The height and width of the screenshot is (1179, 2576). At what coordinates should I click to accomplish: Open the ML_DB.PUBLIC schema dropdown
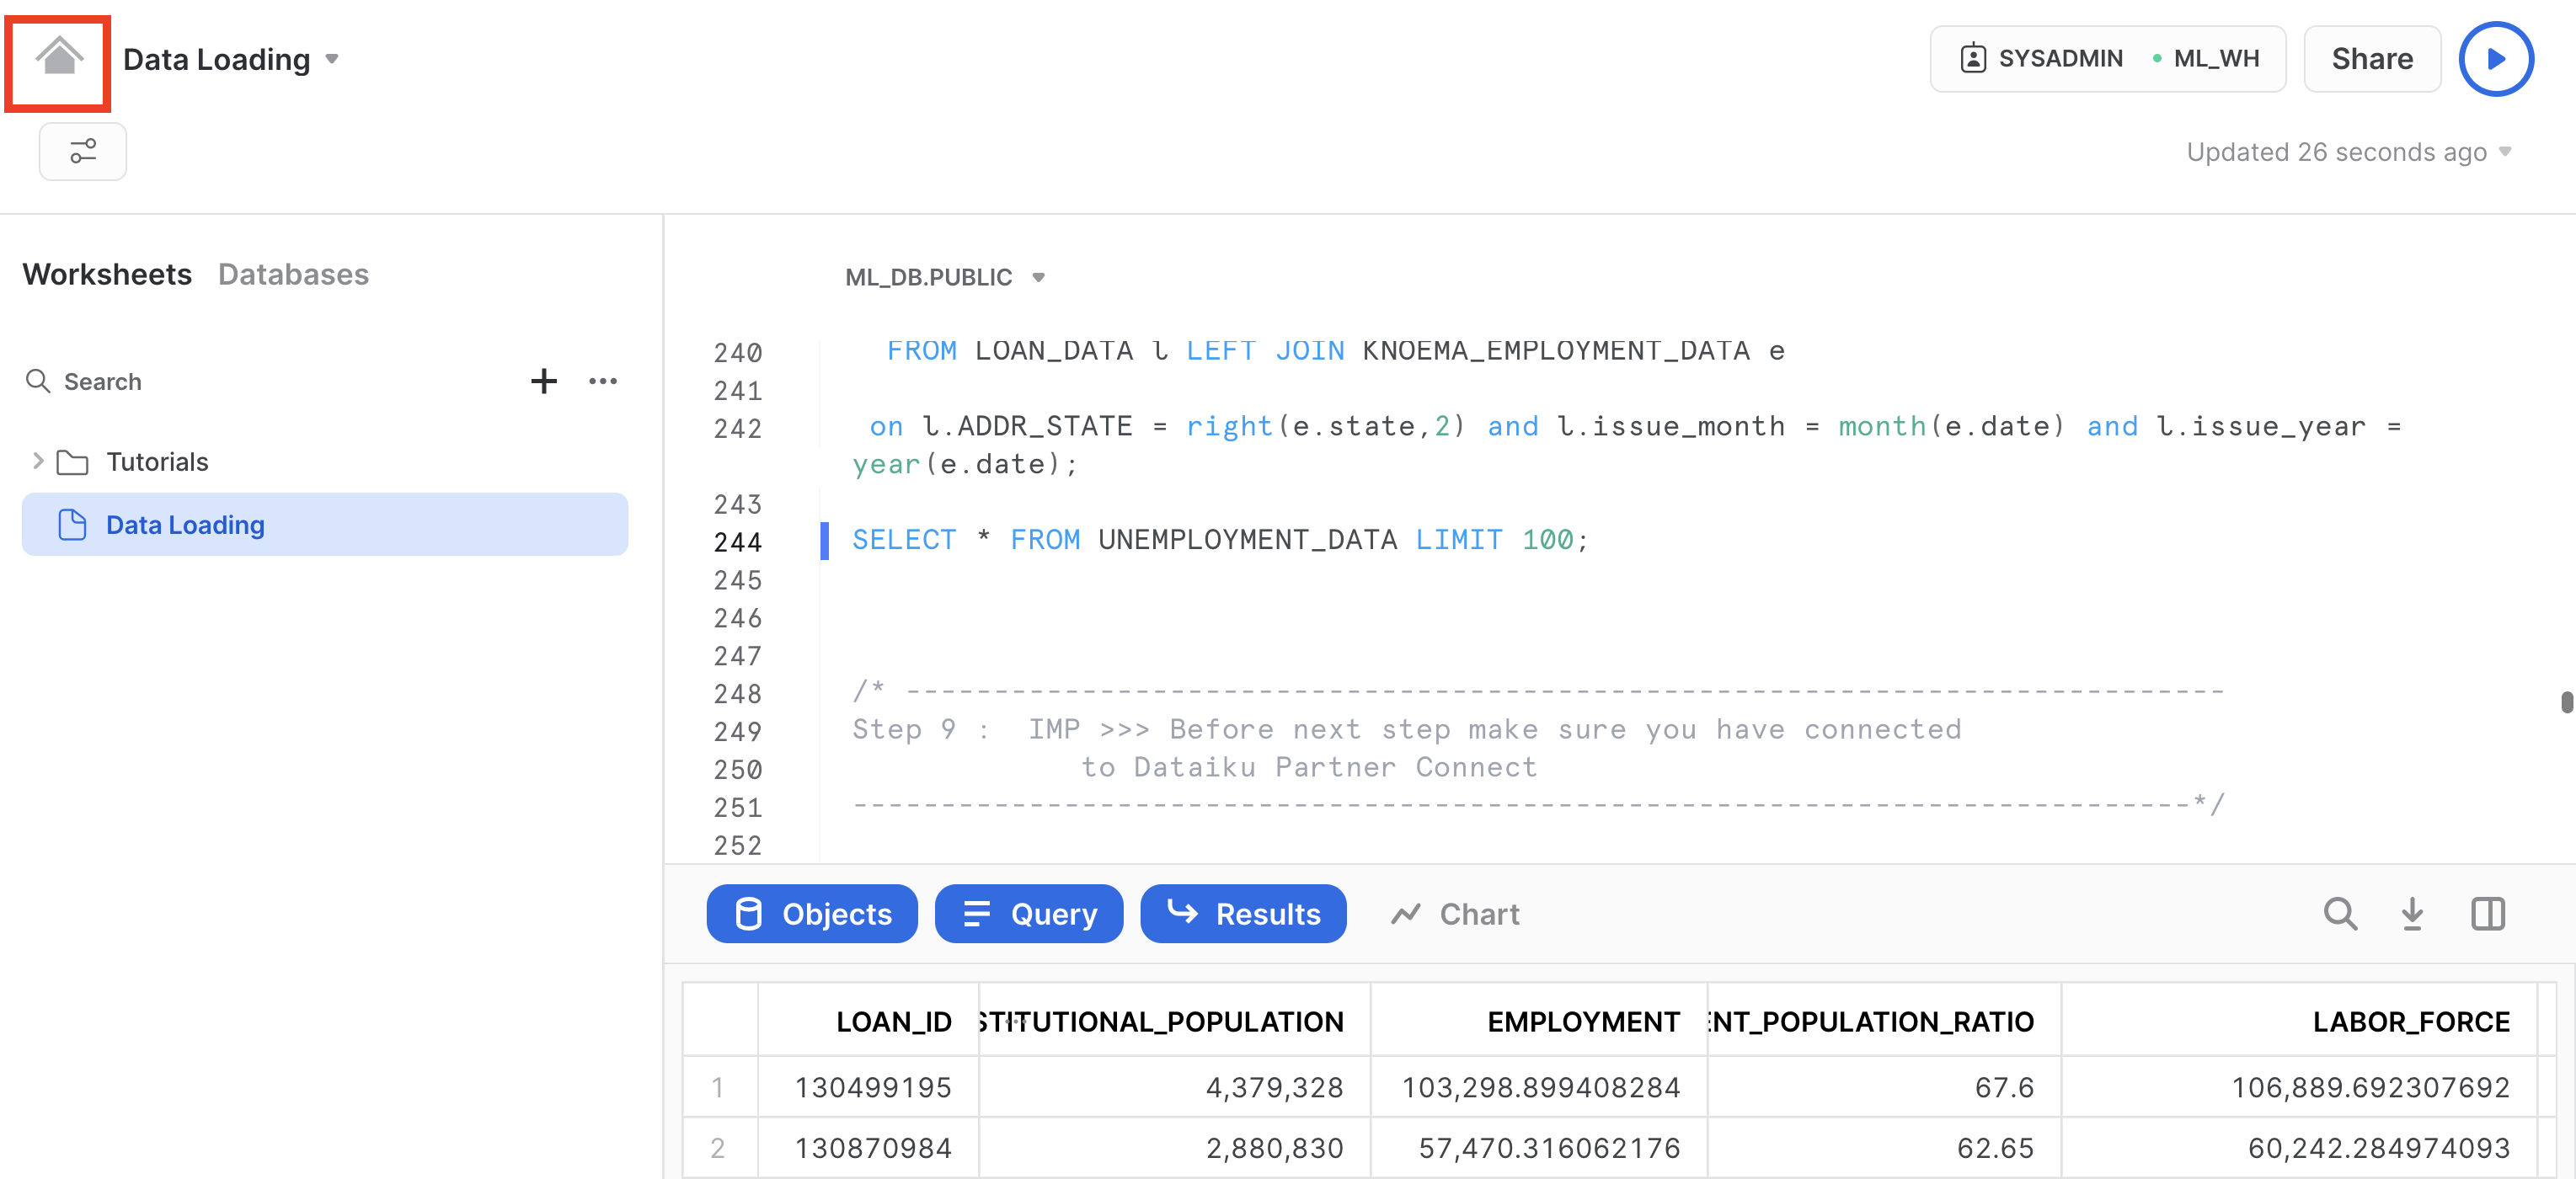[x=1038, y=277]
